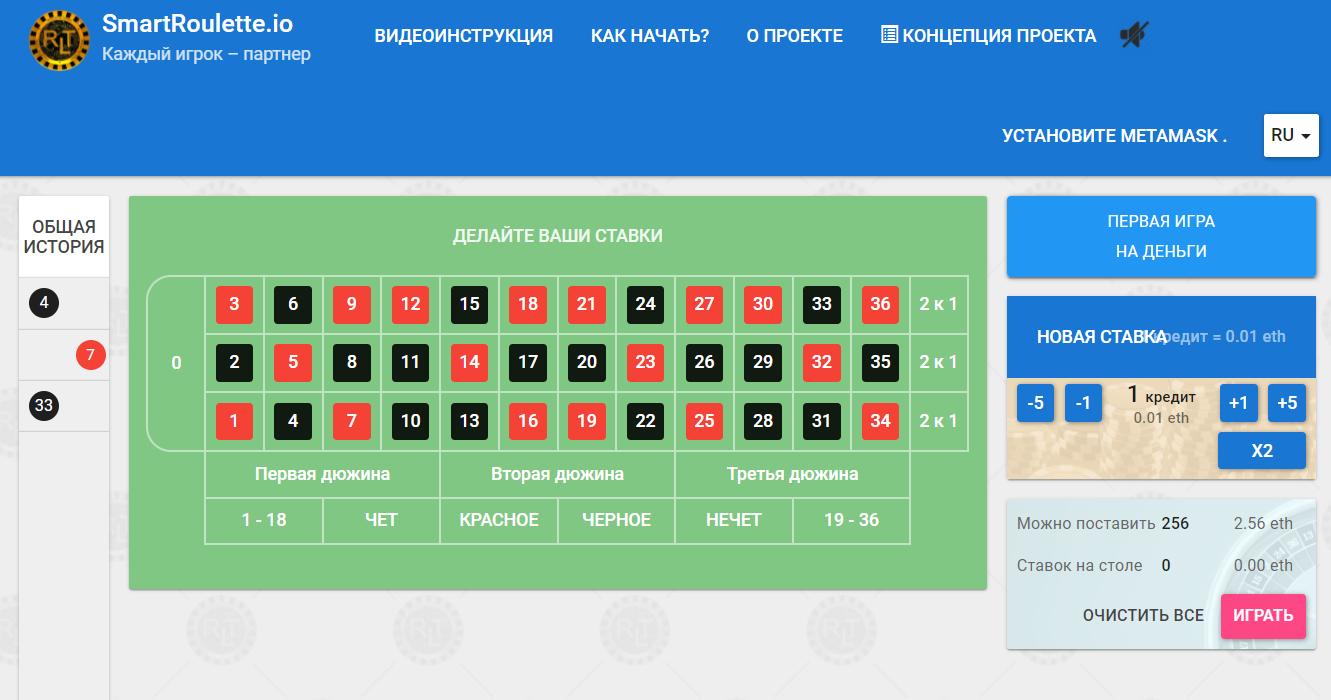Decrease bet with -1 button
This screenshot has height=700, width=1331.
pyautogui.click(x=1083, y=403)
